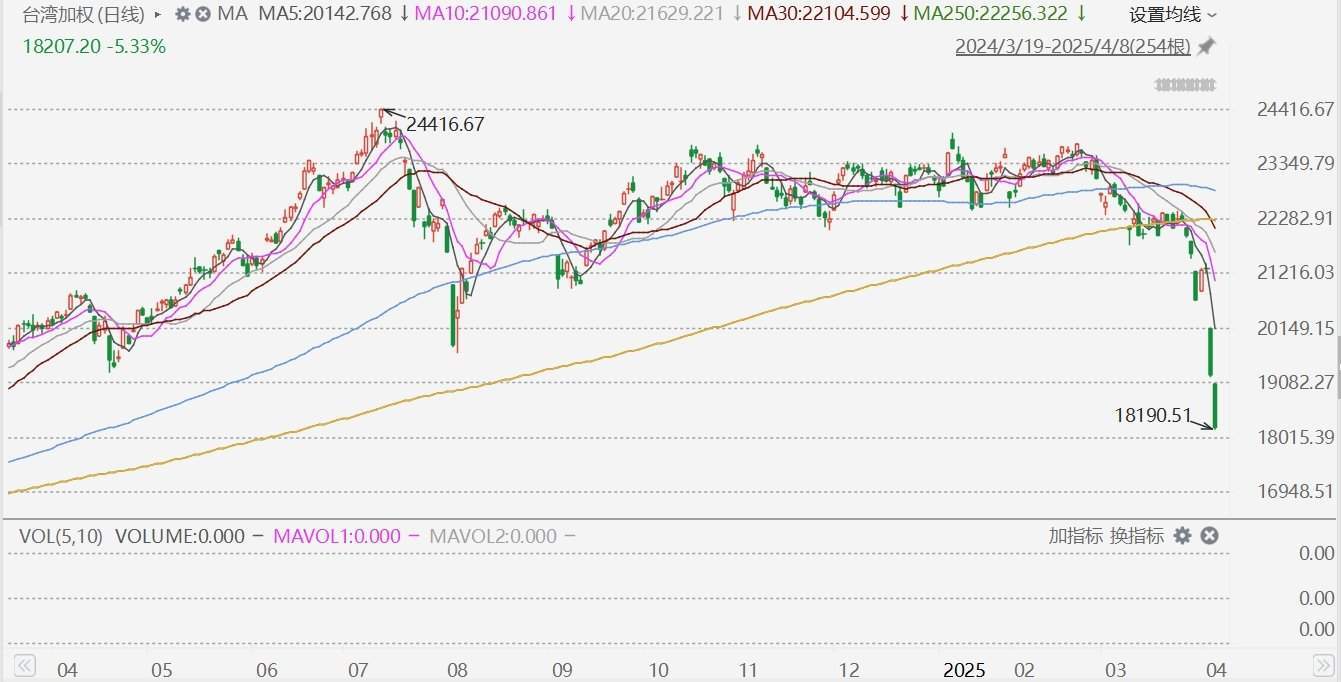Click the 18190.51 low price marker

[1153, 415]
